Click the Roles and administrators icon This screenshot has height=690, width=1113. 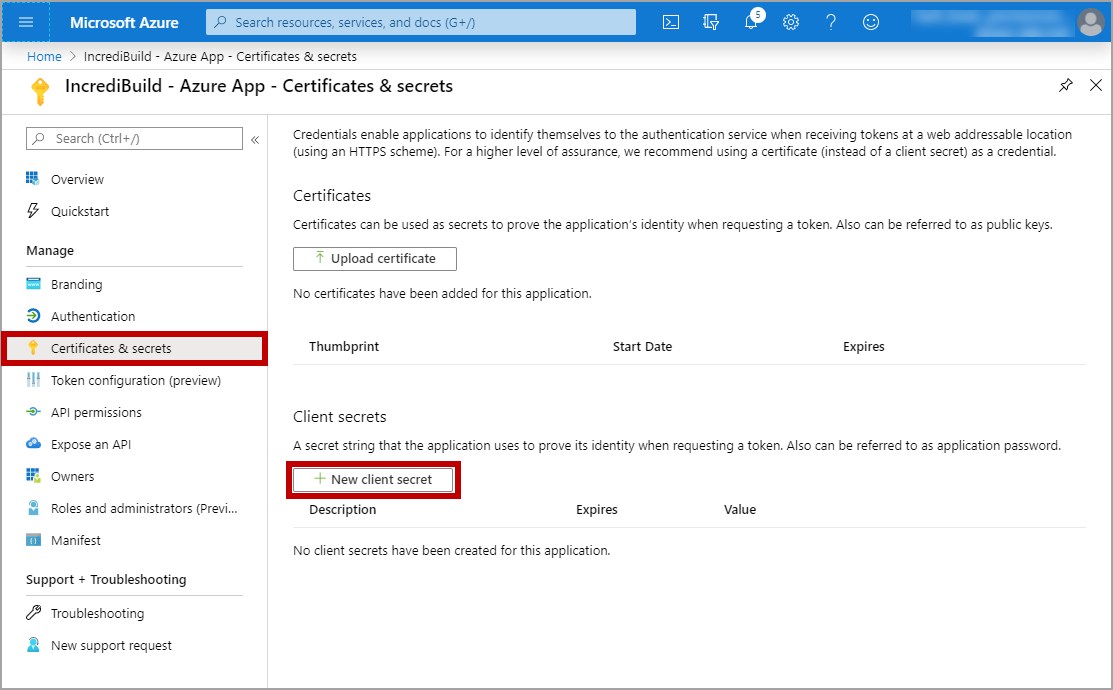33,508
